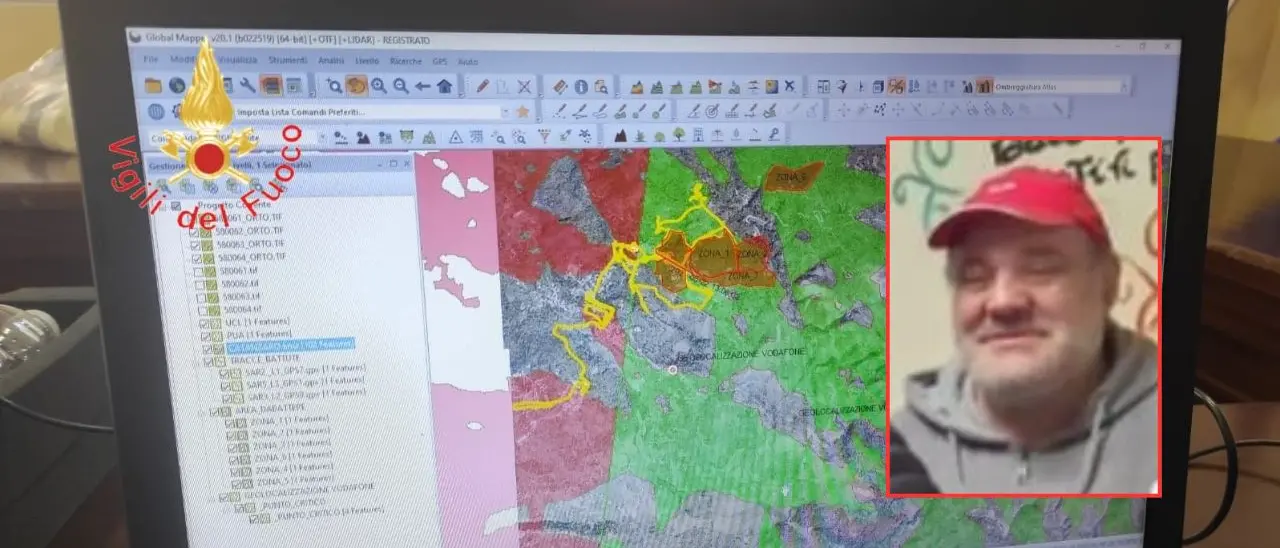
Task: Open the Imposta Lista Comandi Preferiti dropdown
Action: point(505,112)
